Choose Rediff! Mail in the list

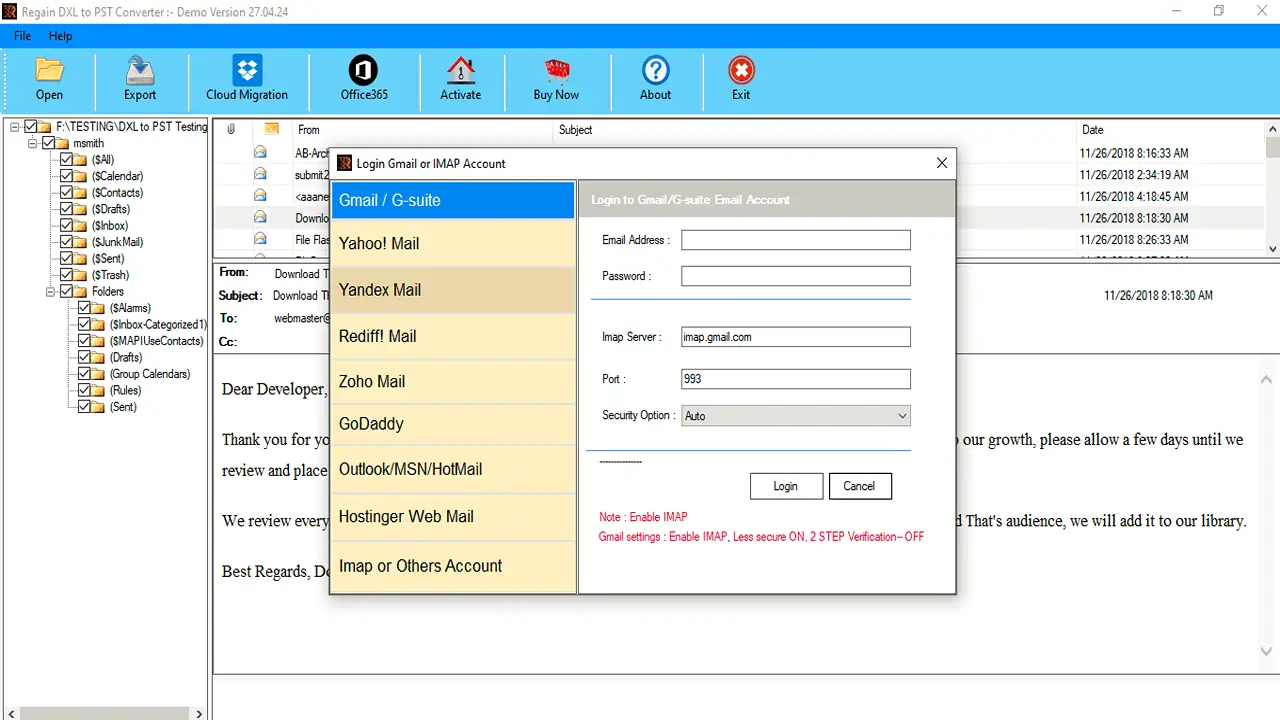tap(453, 336)
